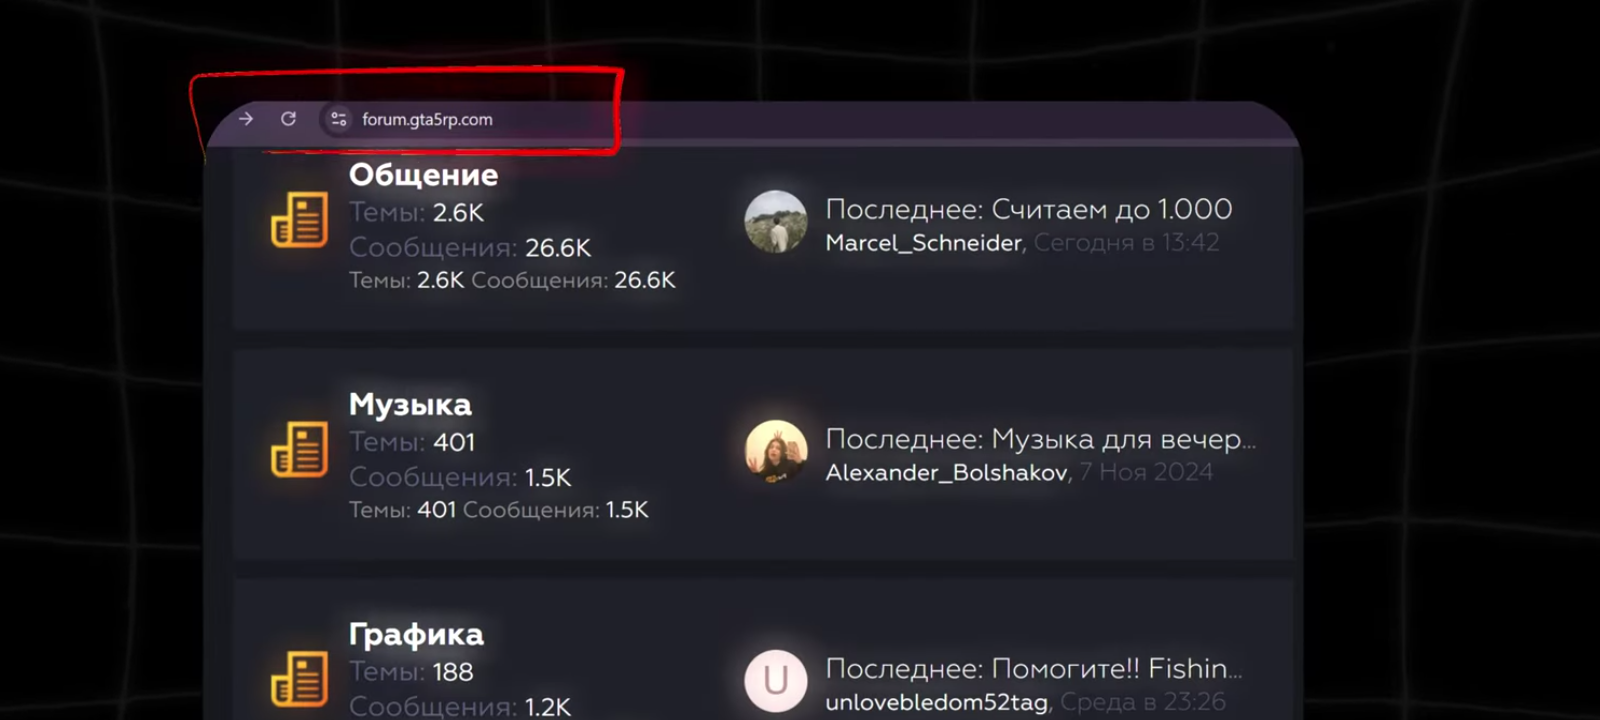Click the forum.gta5rp.com address field
This screenshot has width=1600, height=720.
[x=427, y=119]
